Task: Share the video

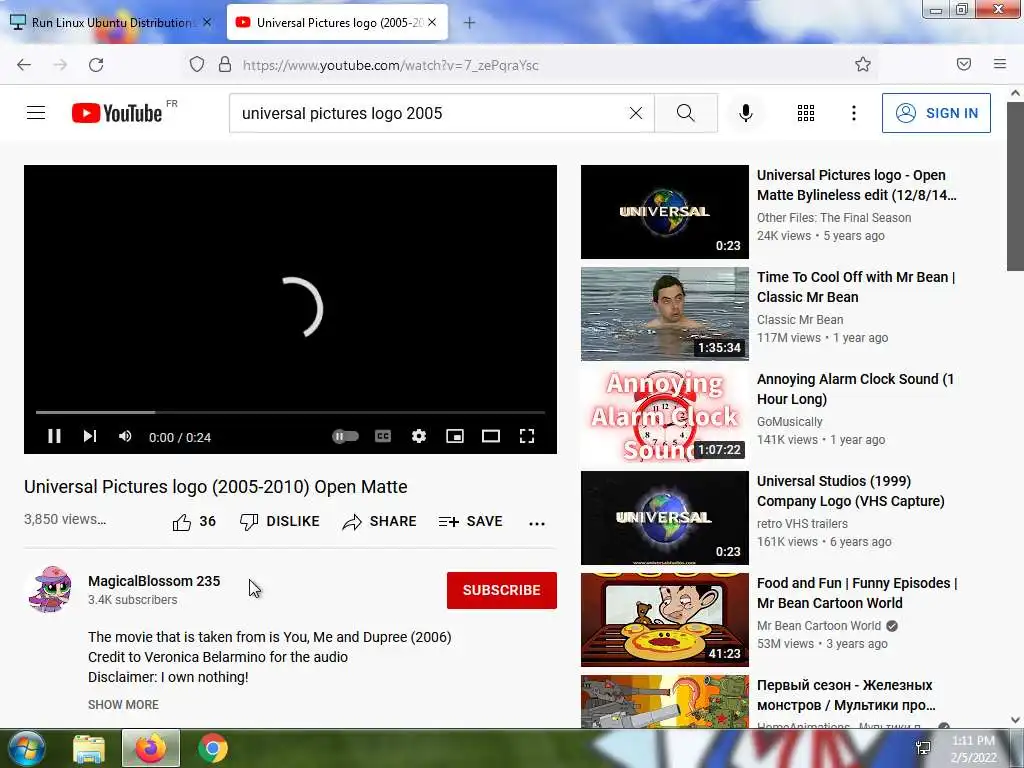Action: [x=379, y=522]
